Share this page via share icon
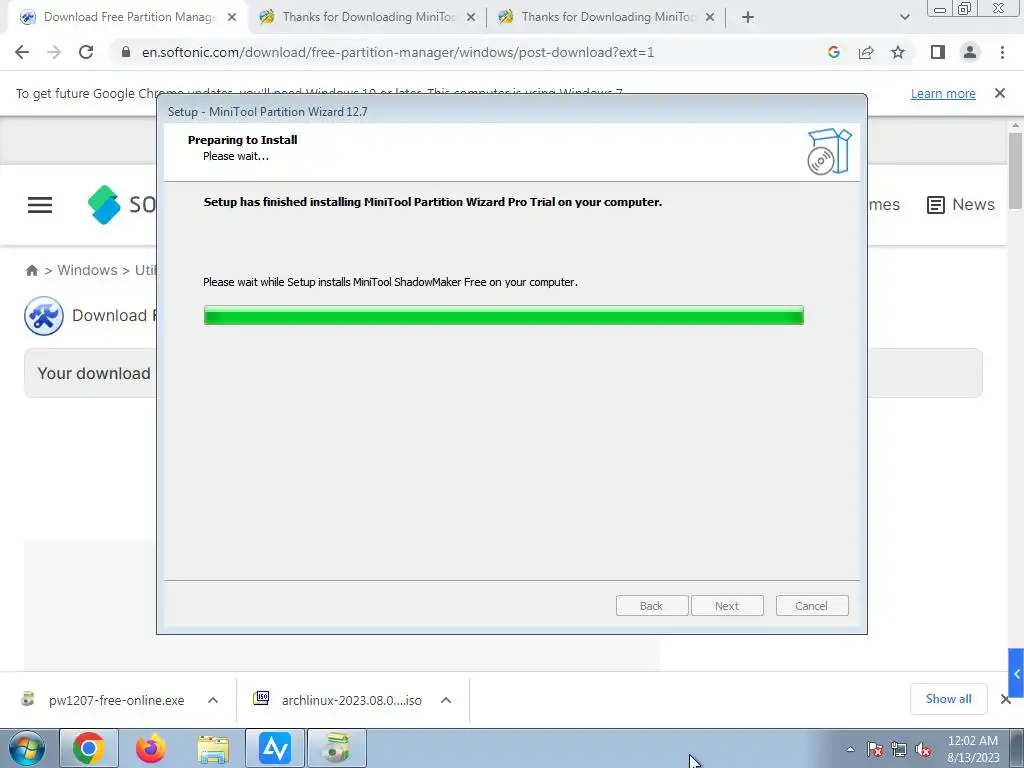Image resolution: width=1024 pixels, height=768 pixels. point(866,52)
